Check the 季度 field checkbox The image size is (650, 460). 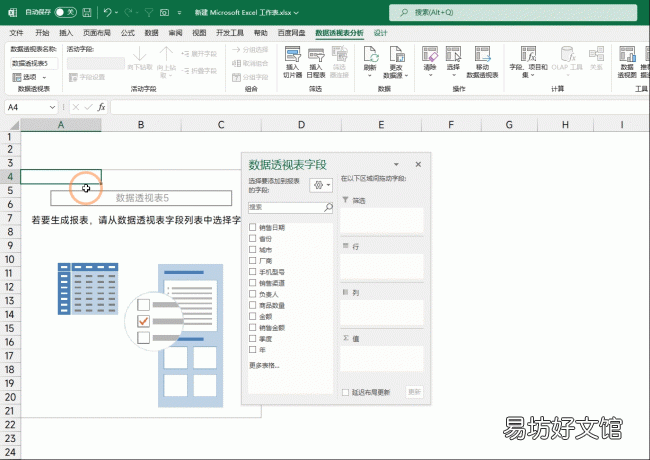(x=252, y=339)
